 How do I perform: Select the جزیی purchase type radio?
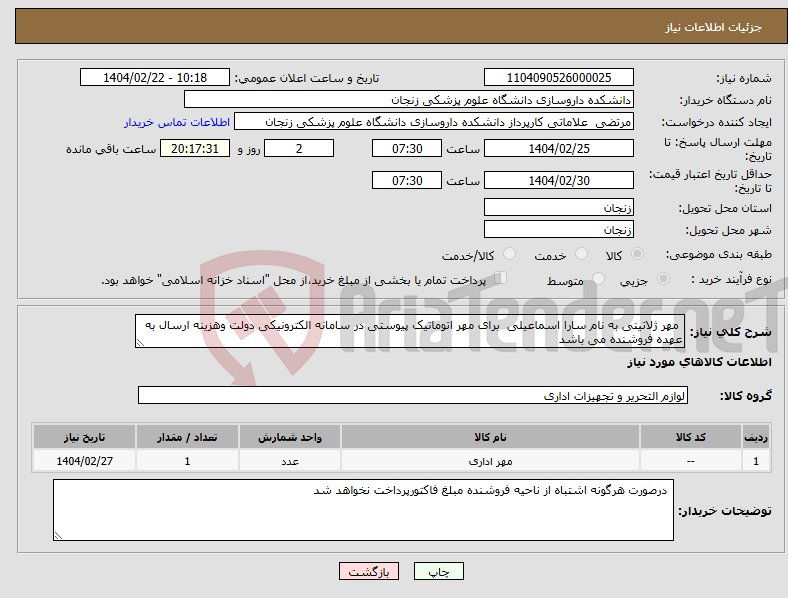(x=663, y=278)
